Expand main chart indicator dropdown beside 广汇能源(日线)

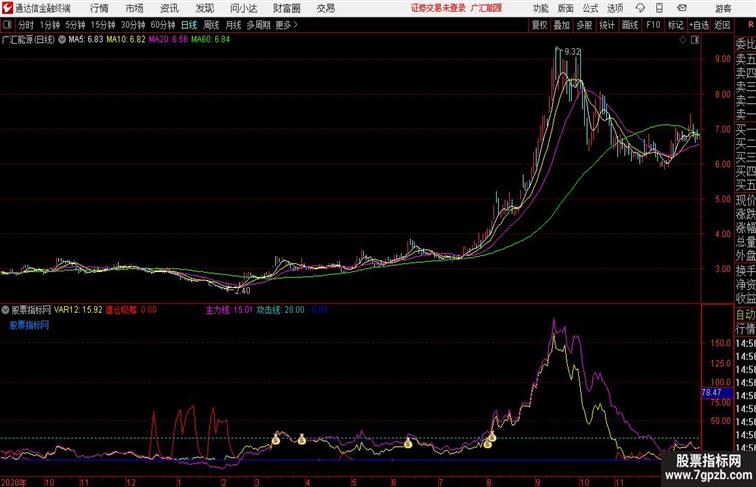pos(62,40)
